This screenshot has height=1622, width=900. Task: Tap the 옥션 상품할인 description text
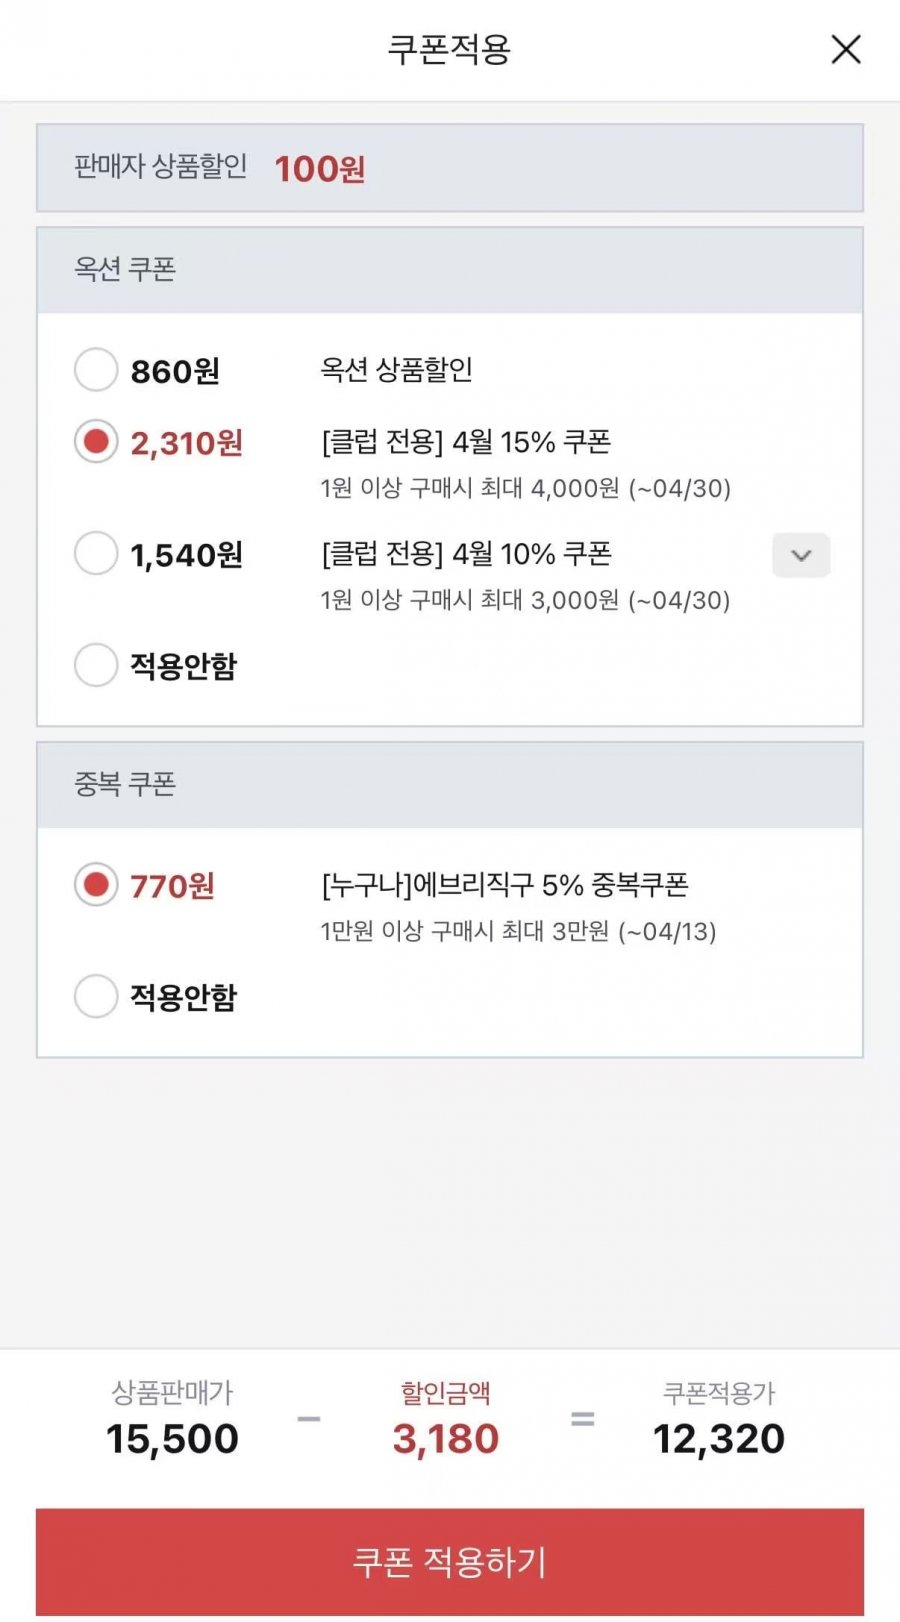(396, 370)
